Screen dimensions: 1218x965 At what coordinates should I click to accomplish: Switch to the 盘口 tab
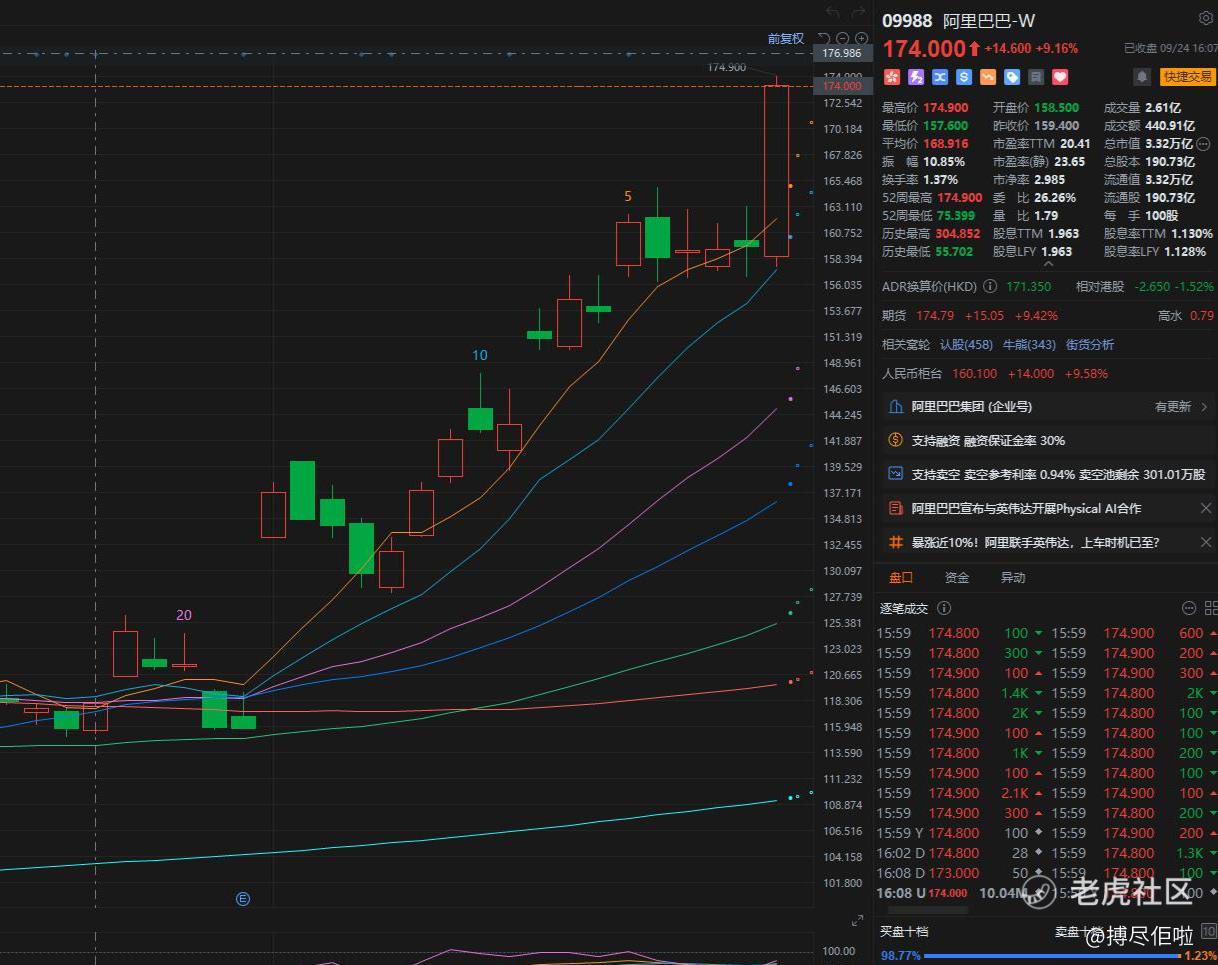(x=901, y=578)
